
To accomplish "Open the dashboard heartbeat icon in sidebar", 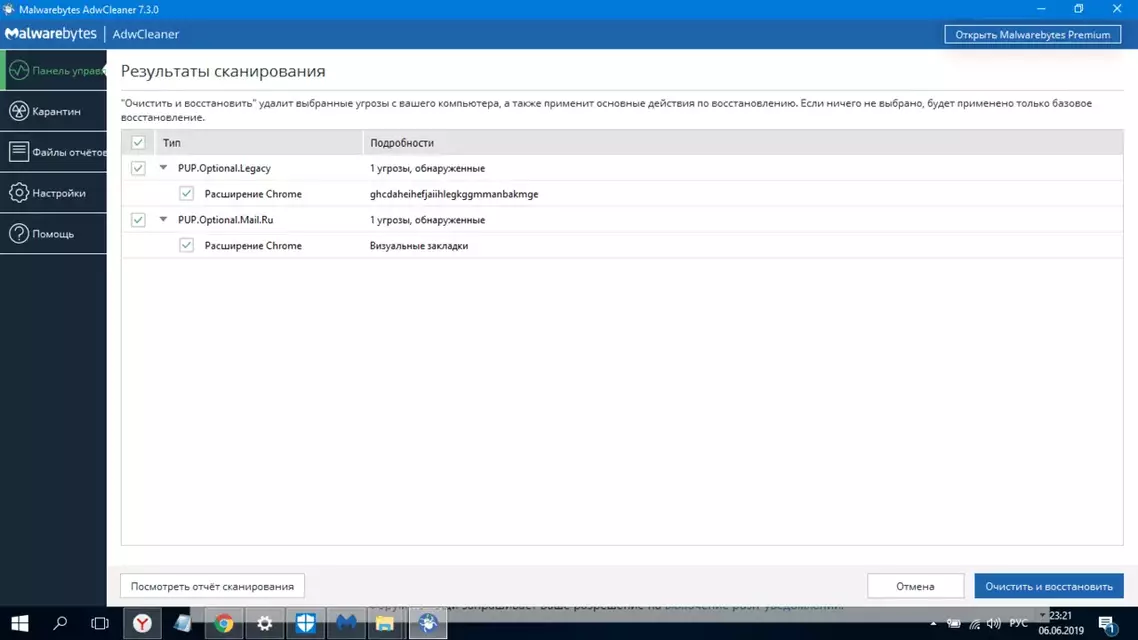I will (x=19, y=70).
